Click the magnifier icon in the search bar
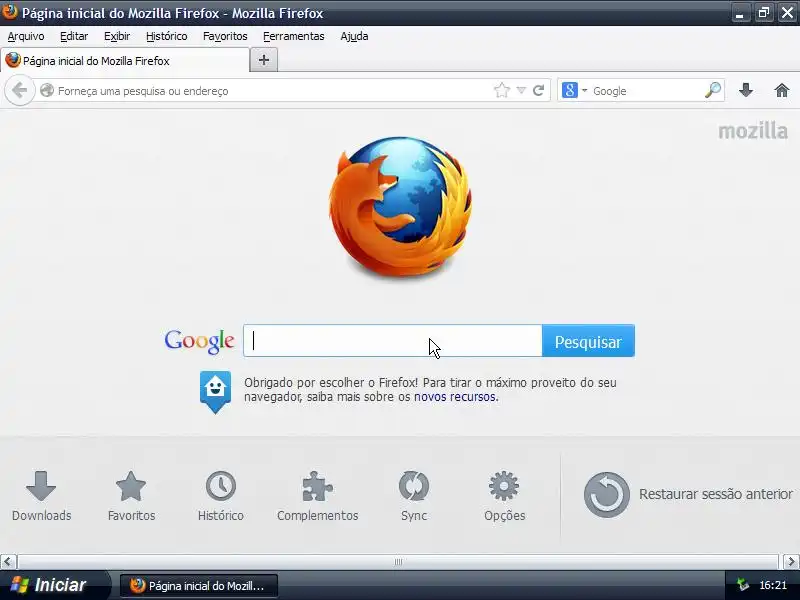This screenshot has height=600, width=800. (x=713, y=90)
